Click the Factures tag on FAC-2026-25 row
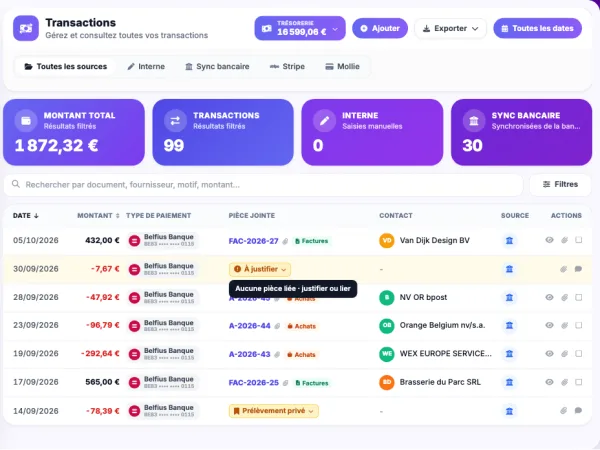Screen dimensions: 600x450 [x=312, y=383]
